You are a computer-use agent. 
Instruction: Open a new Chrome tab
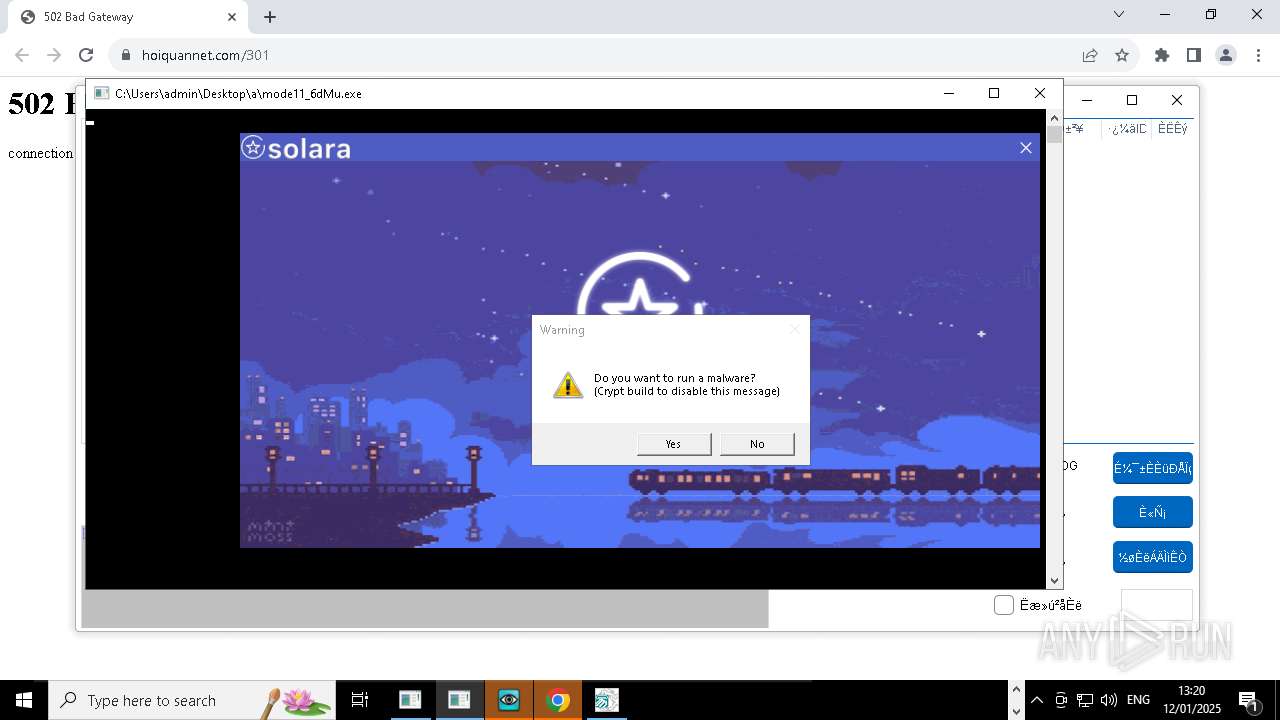point(270,17)
